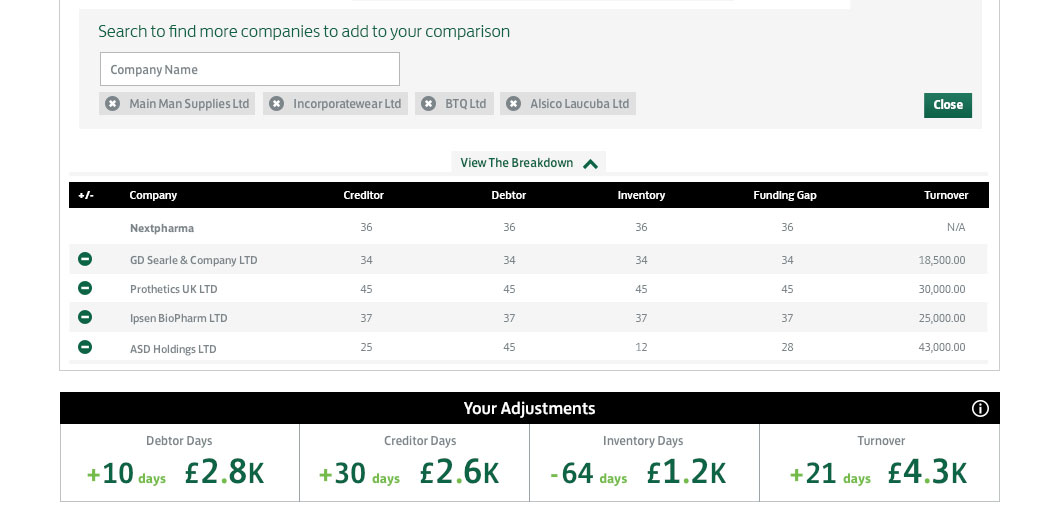Remove Incorporatewear Ltd from comparison
Screen dimensions: 1058x521
tap(277, 104)
